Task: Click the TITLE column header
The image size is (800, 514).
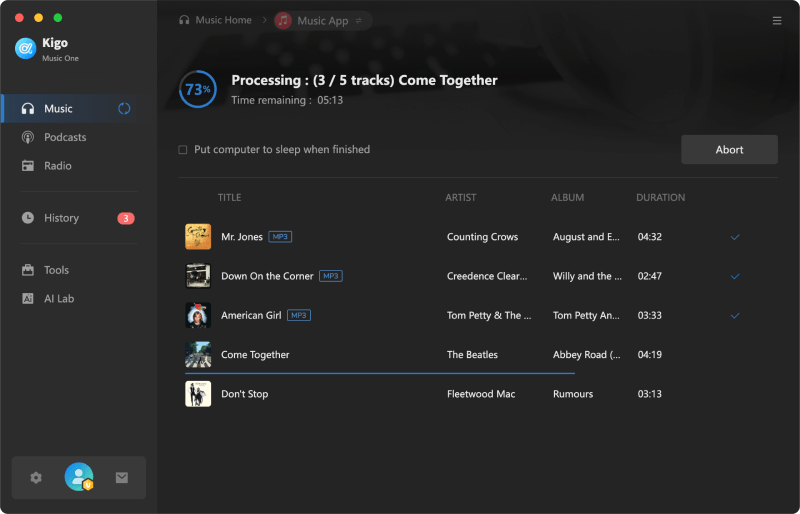Action: pos(230,198)
